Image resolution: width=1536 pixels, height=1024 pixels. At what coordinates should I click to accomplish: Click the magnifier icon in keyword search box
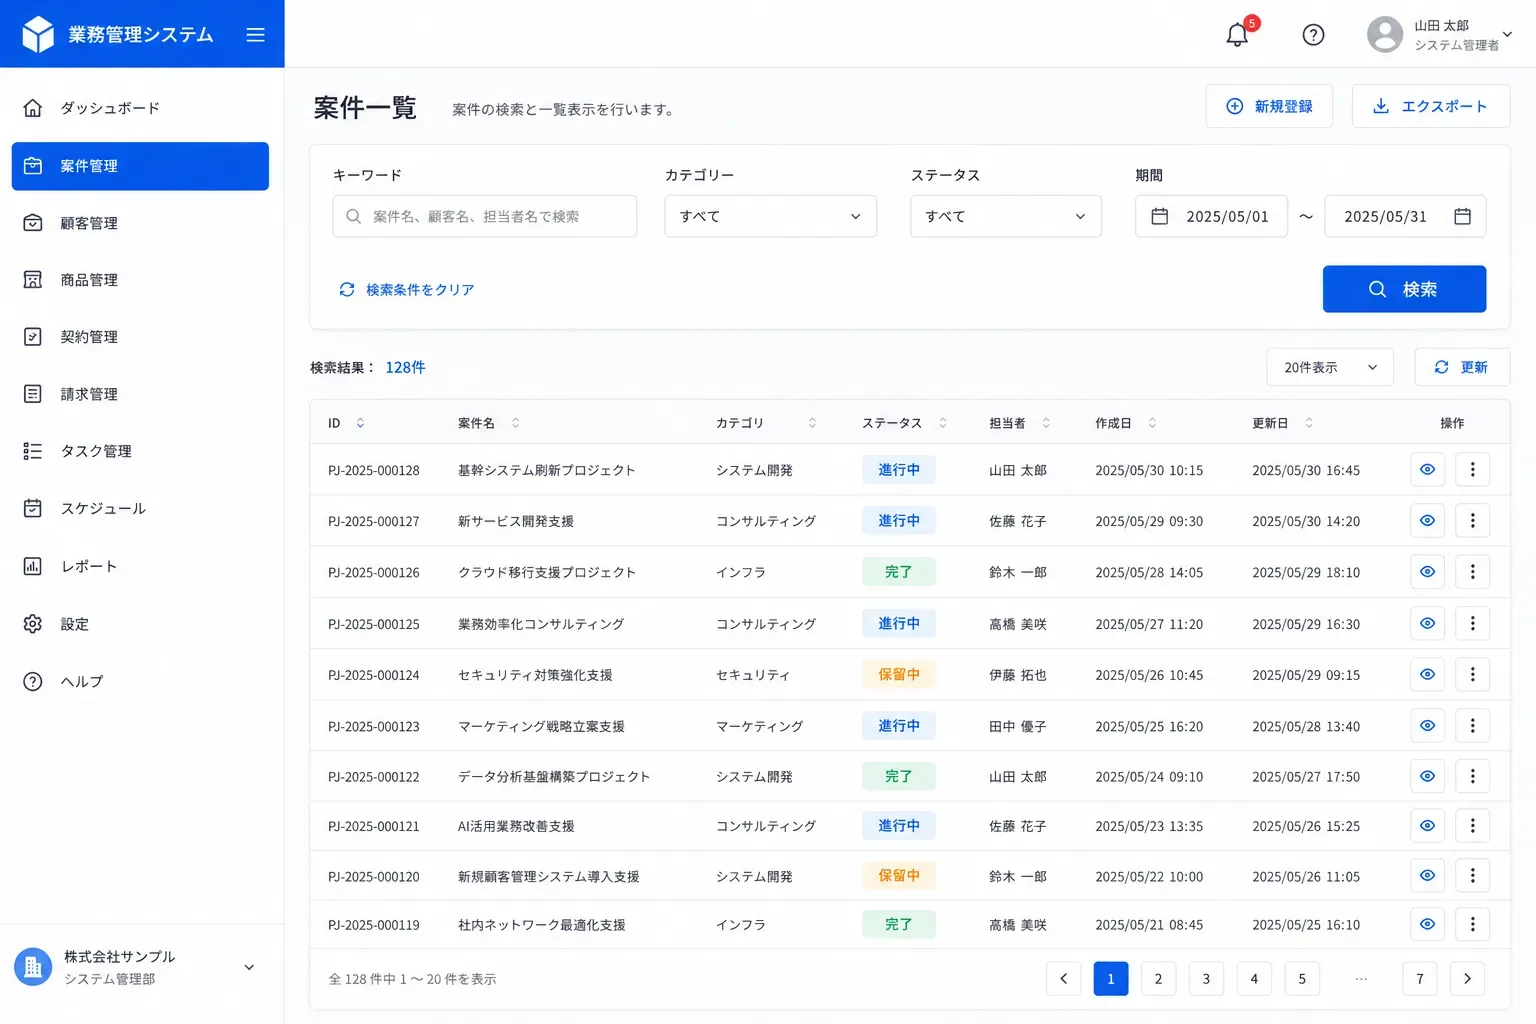click(x=353, y=216)
